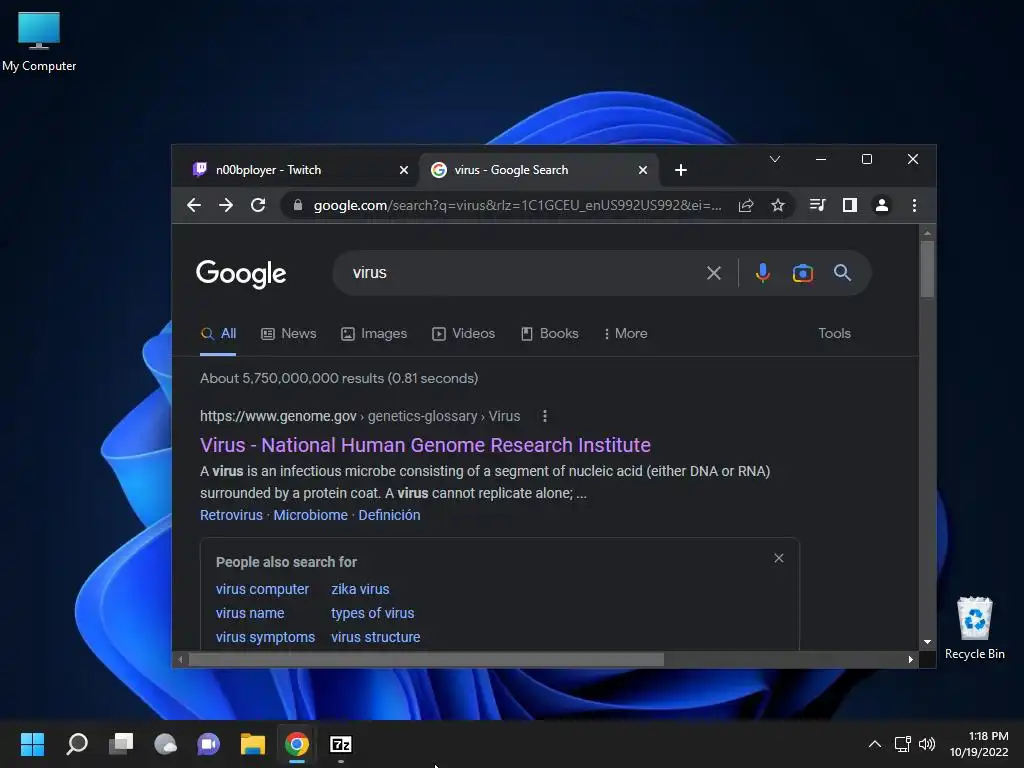The image size is (1024, 768).
Task: Open Windows Start button
Action: 32,744
